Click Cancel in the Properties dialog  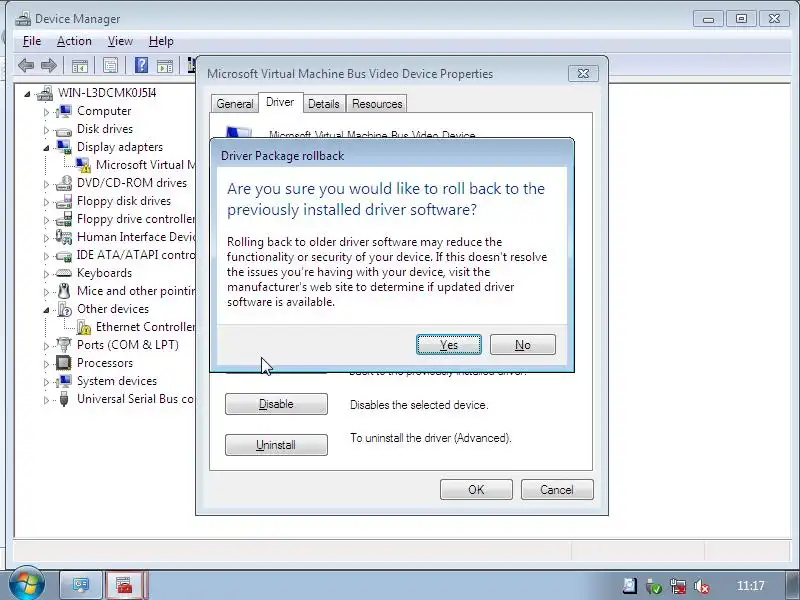557,490
